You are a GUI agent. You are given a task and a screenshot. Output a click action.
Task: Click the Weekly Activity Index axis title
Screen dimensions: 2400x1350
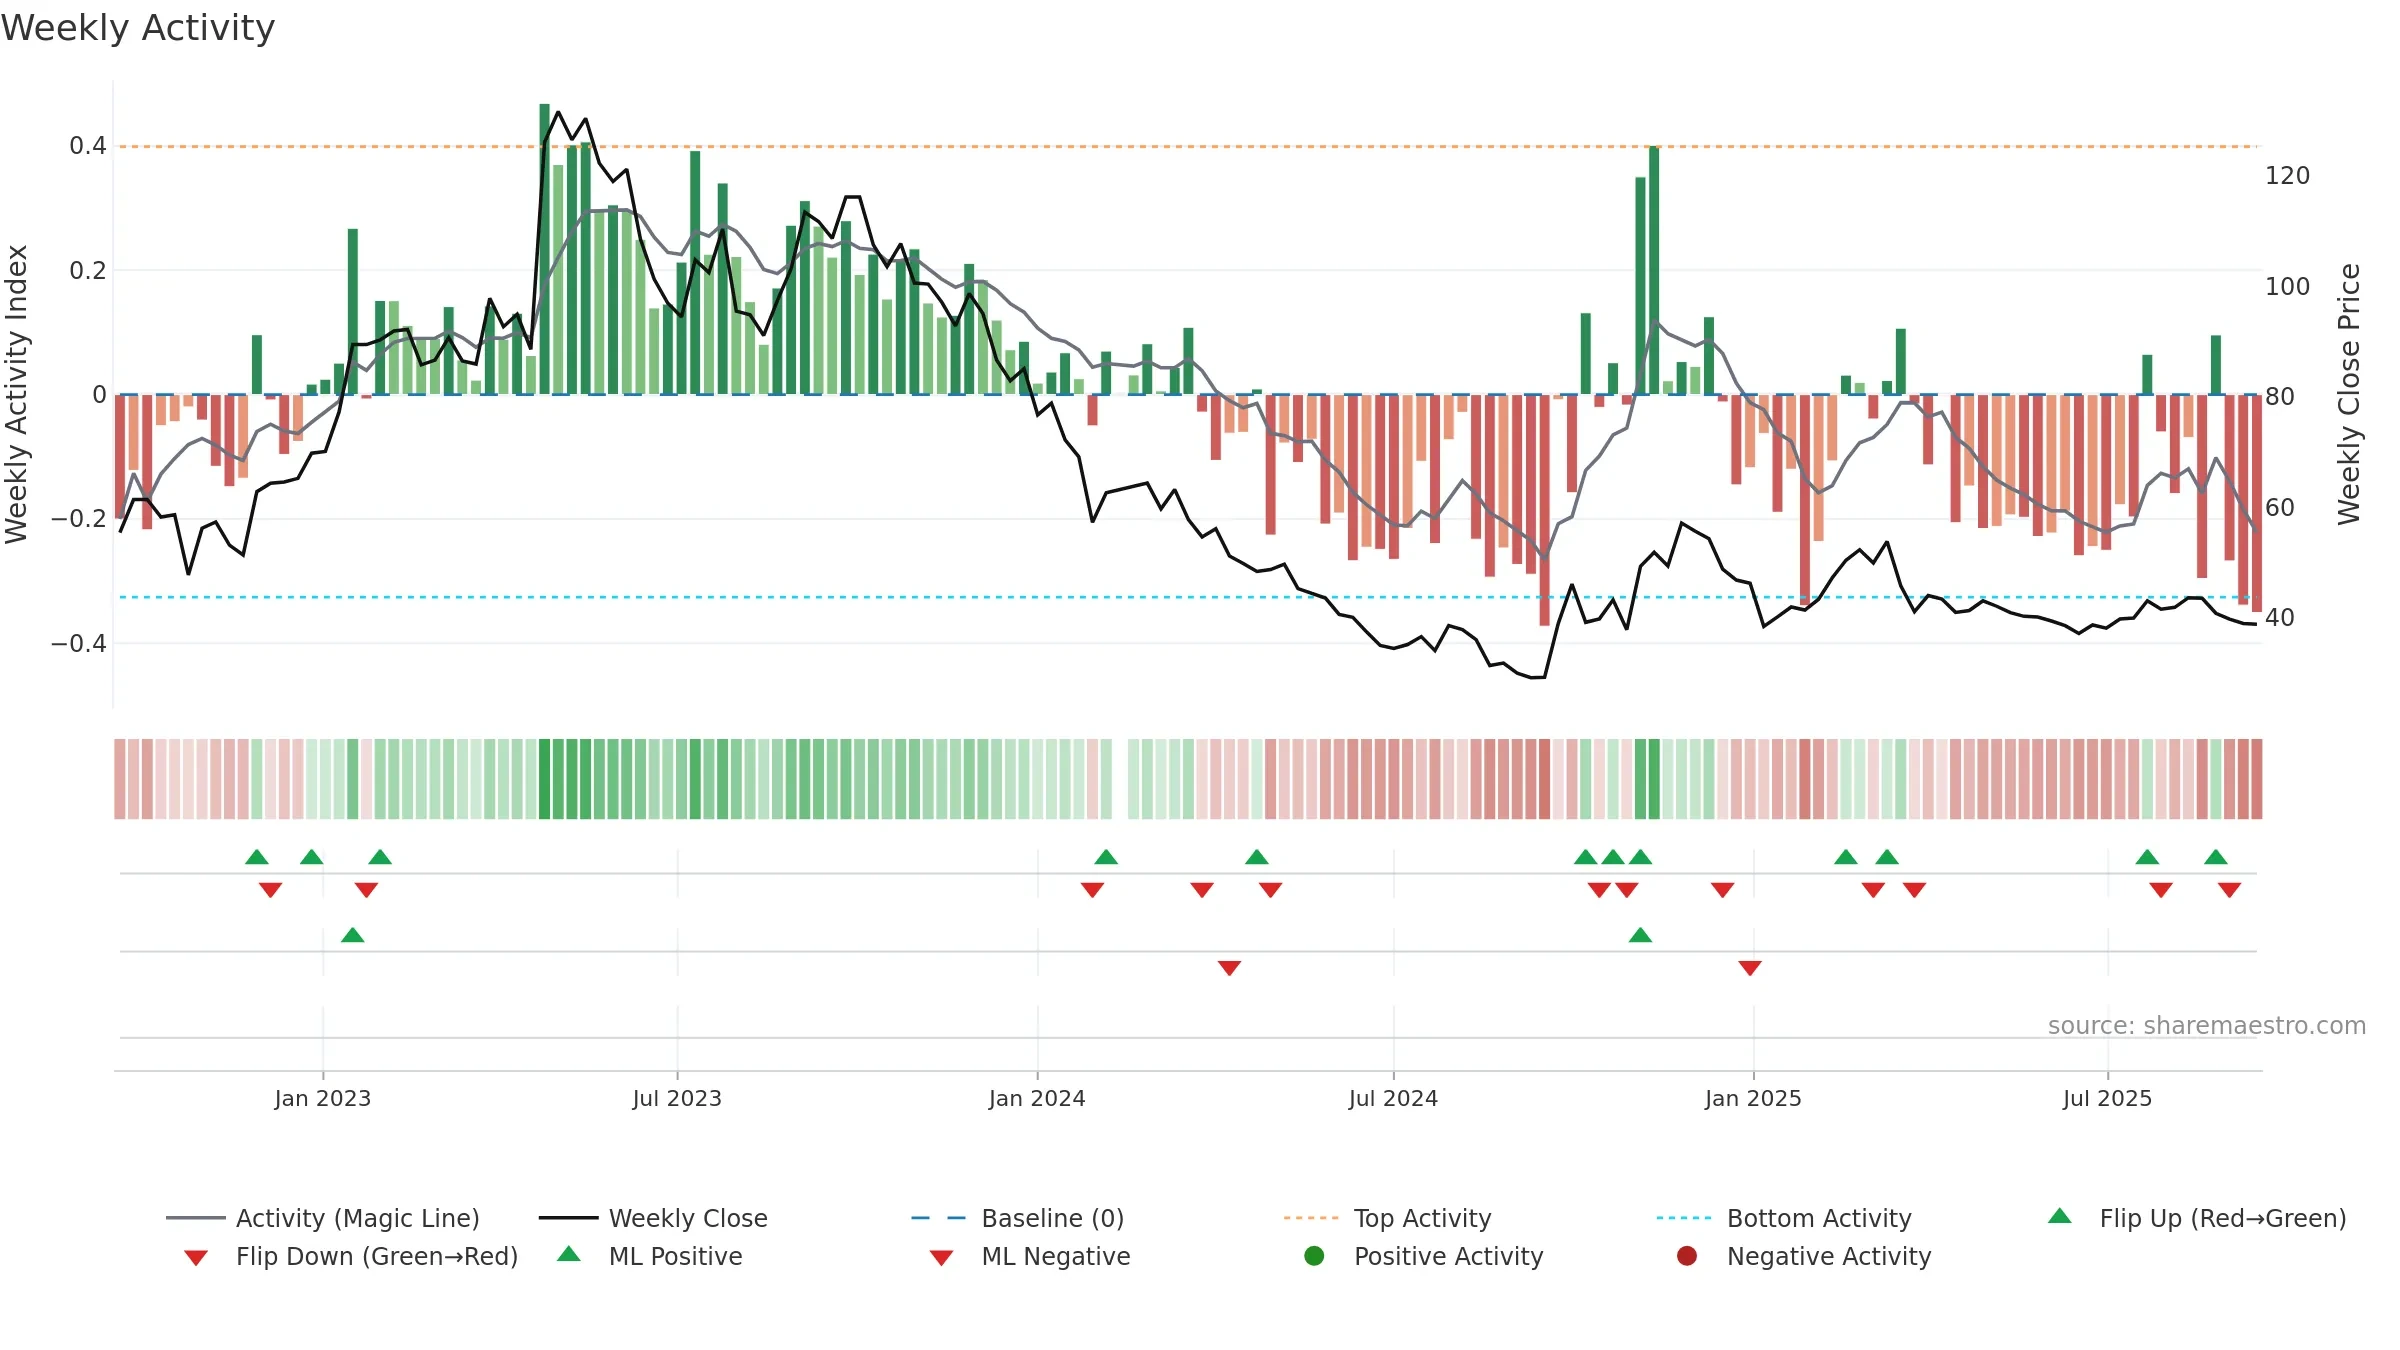pos(17,394)
